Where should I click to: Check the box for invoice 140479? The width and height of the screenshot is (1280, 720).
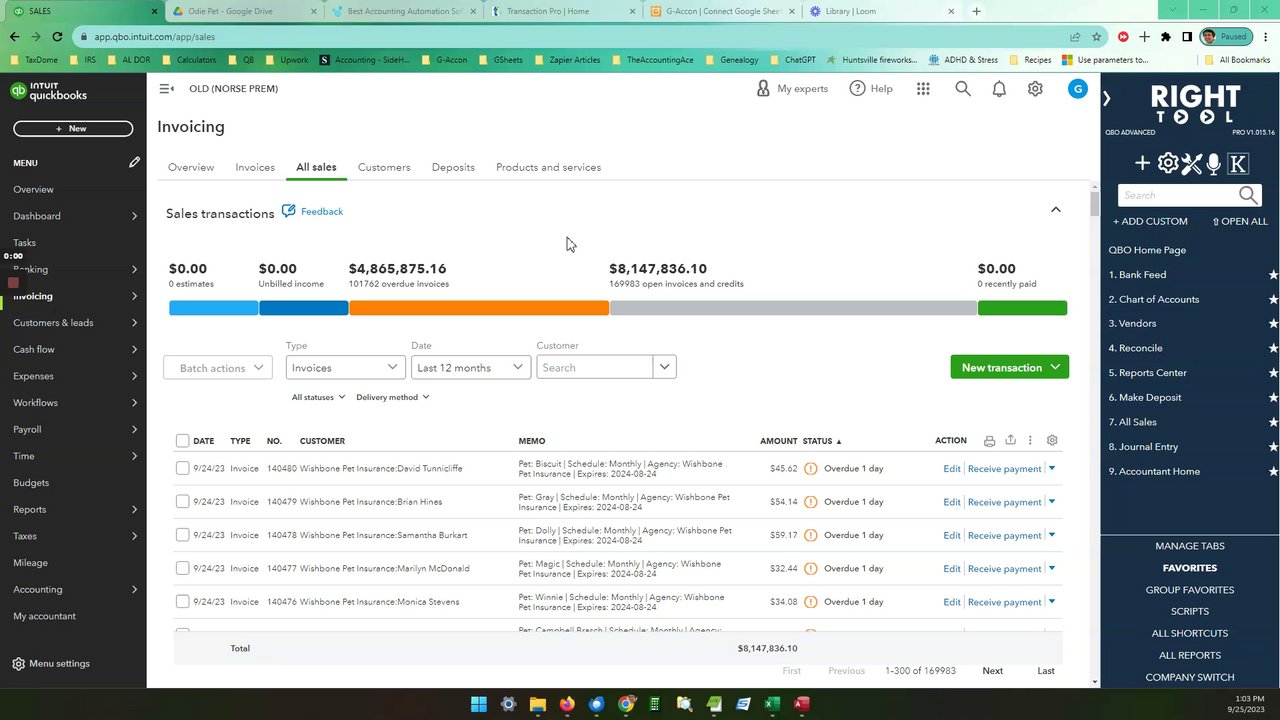coord(182,501)
